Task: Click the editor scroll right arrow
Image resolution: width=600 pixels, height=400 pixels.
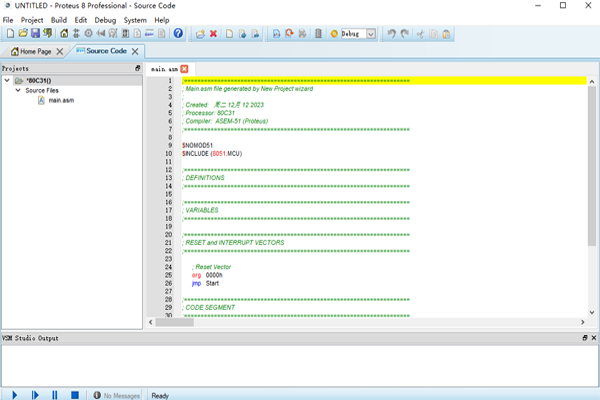Action: pos(582,322)
